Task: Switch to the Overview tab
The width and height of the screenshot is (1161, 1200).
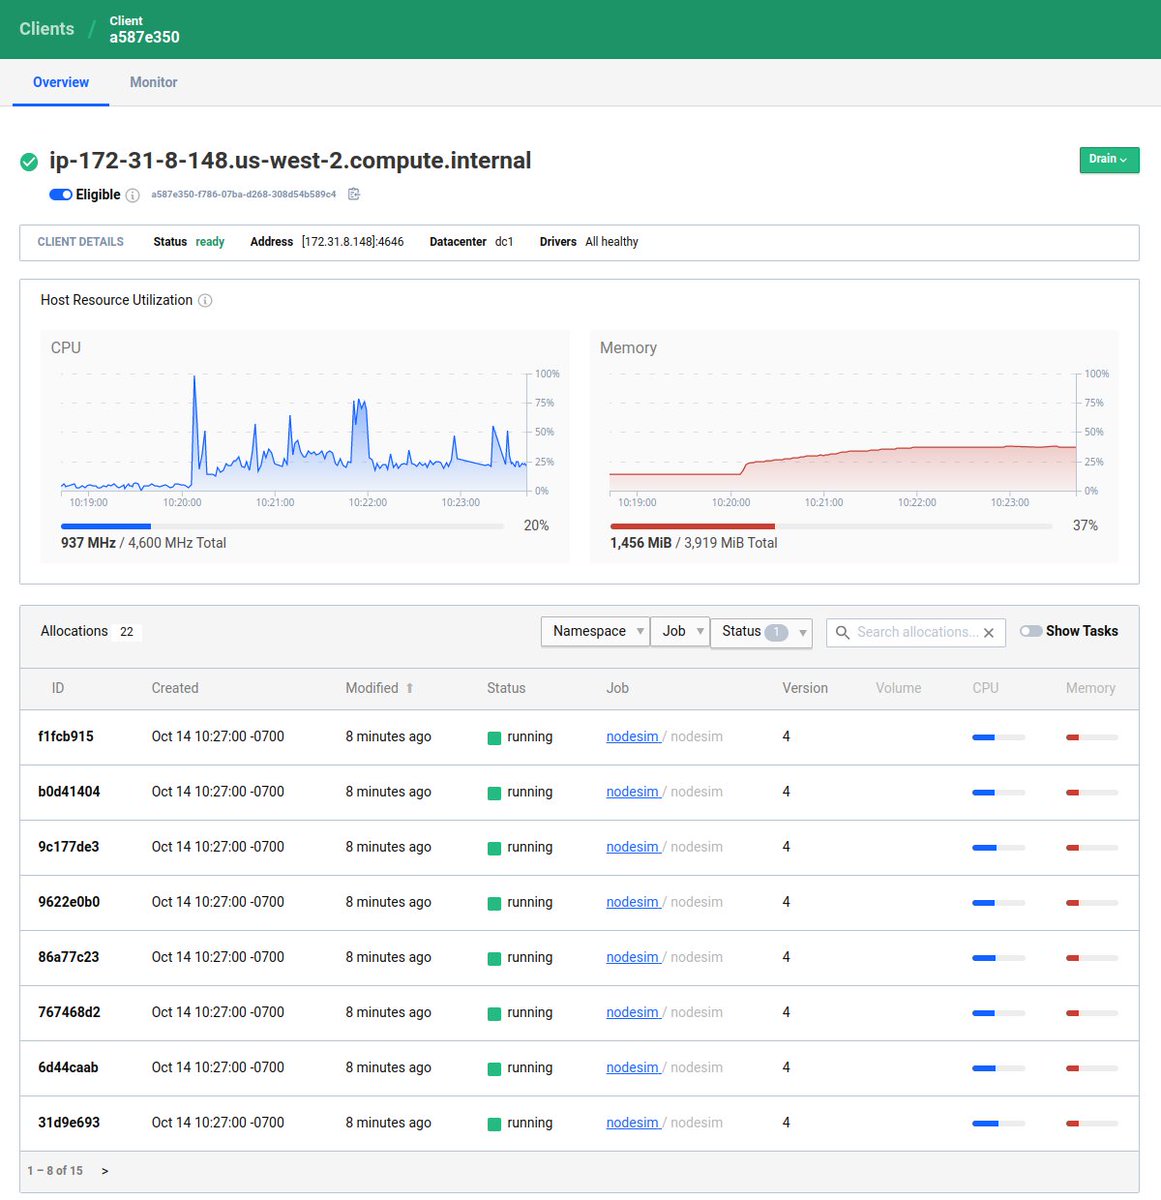Action: tap(61, 82)
